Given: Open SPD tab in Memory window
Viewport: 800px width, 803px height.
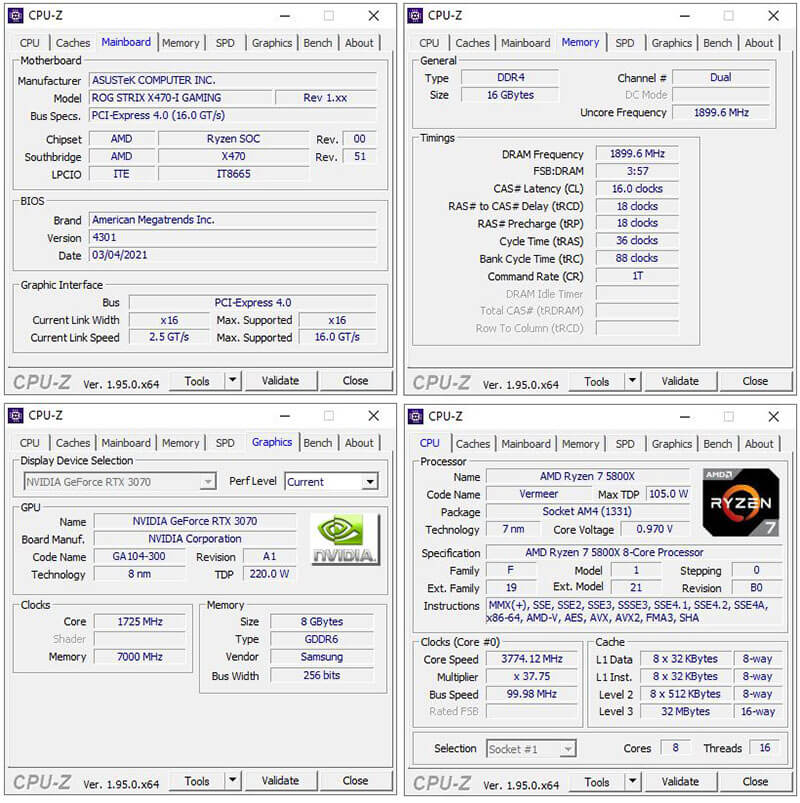Looking at the screenshot, I should [625, 43].
